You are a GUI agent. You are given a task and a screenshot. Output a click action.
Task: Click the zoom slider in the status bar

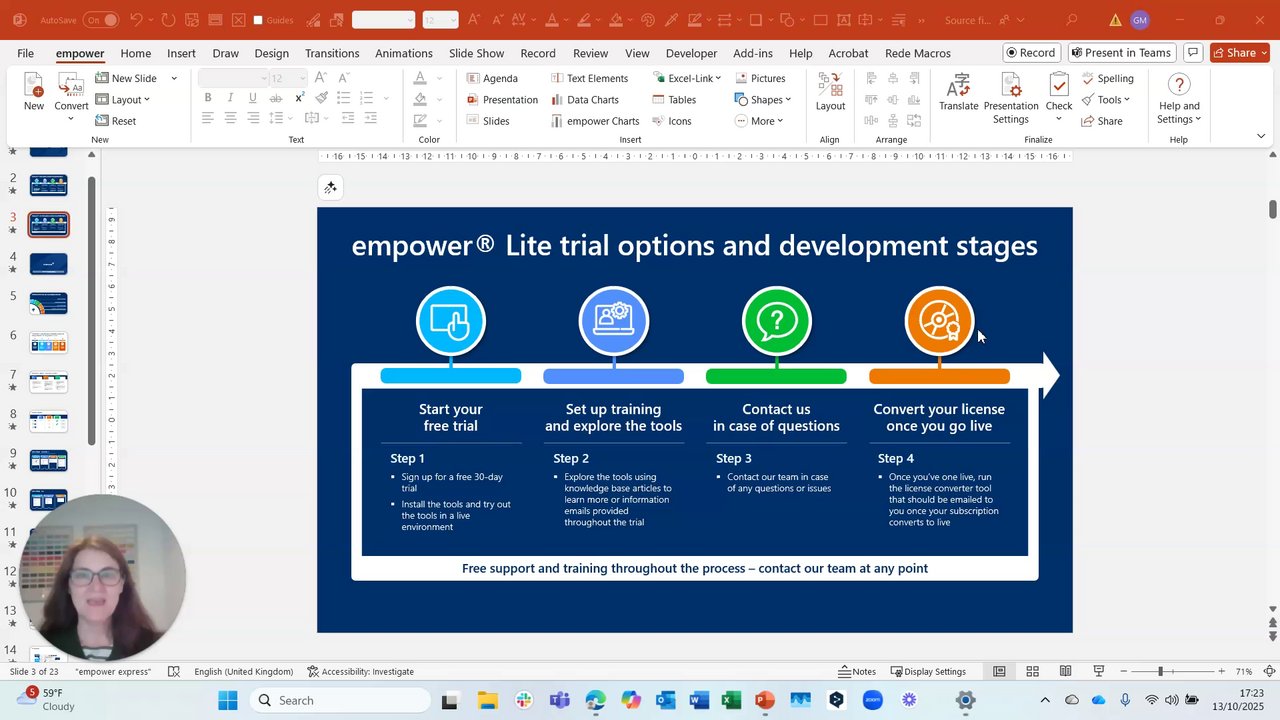coord(1172,672)
